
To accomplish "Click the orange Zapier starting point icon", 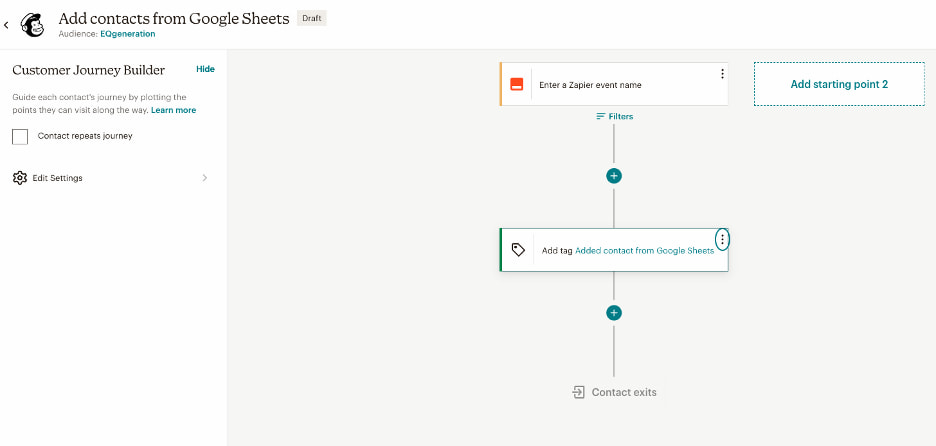I will pyautogui.click(x=516, y=84).
